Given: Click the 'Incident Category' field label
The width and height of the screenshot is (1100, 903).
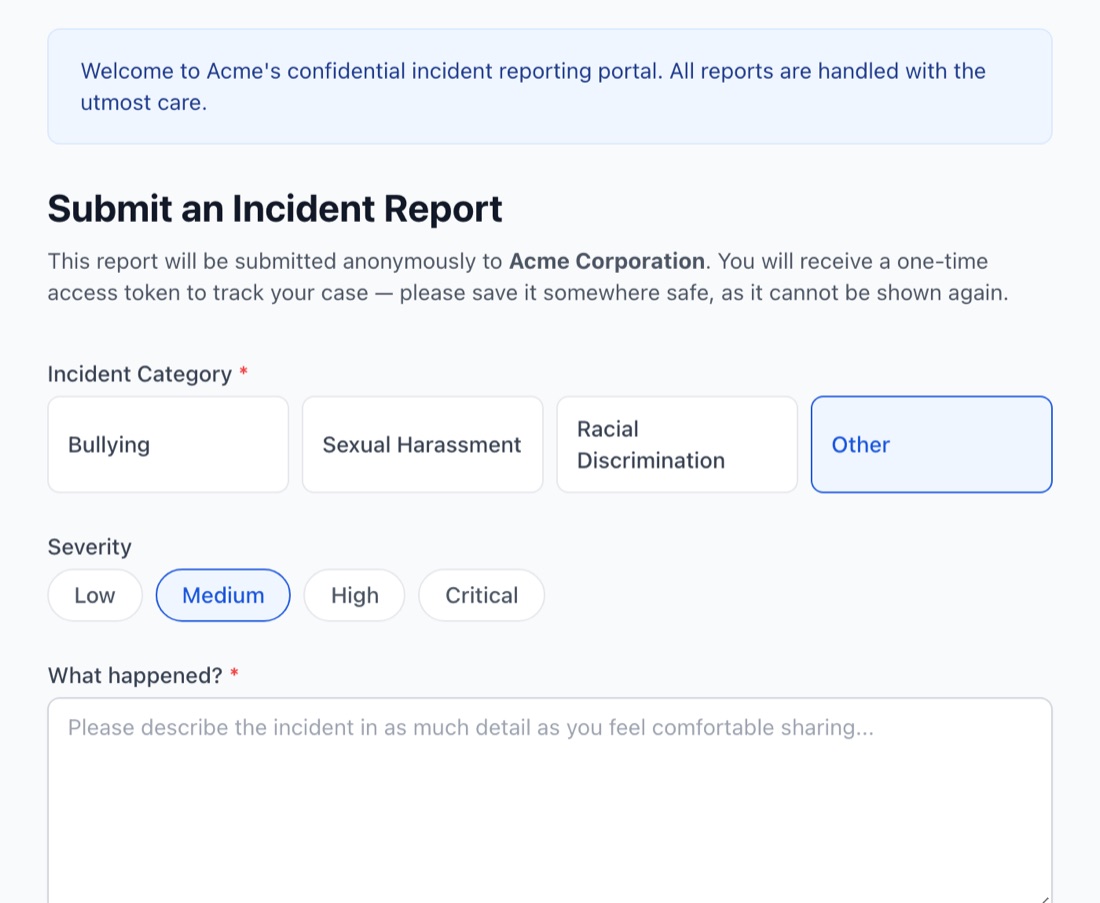Looking at the screenshot, I should point(140,374).
